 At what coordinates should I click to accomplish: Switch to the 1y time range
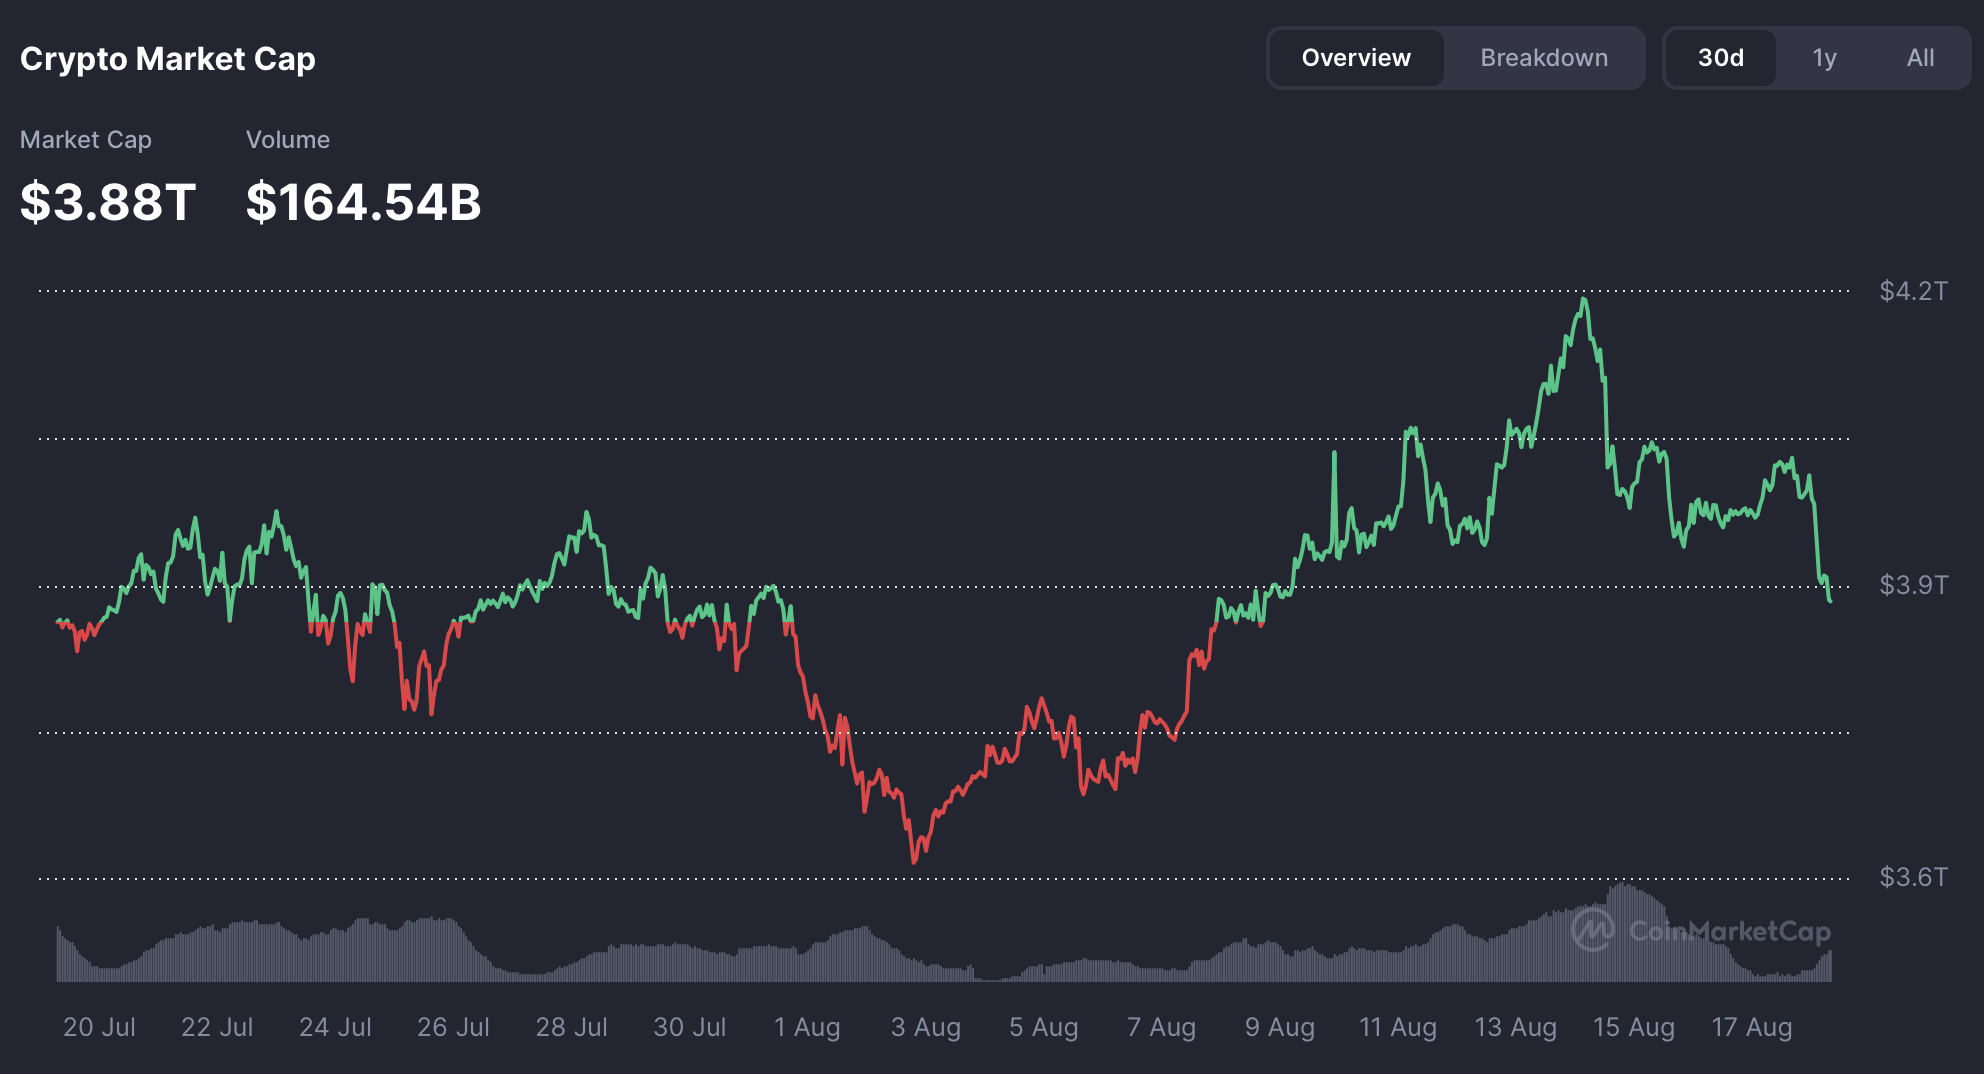click(1824, 57)
